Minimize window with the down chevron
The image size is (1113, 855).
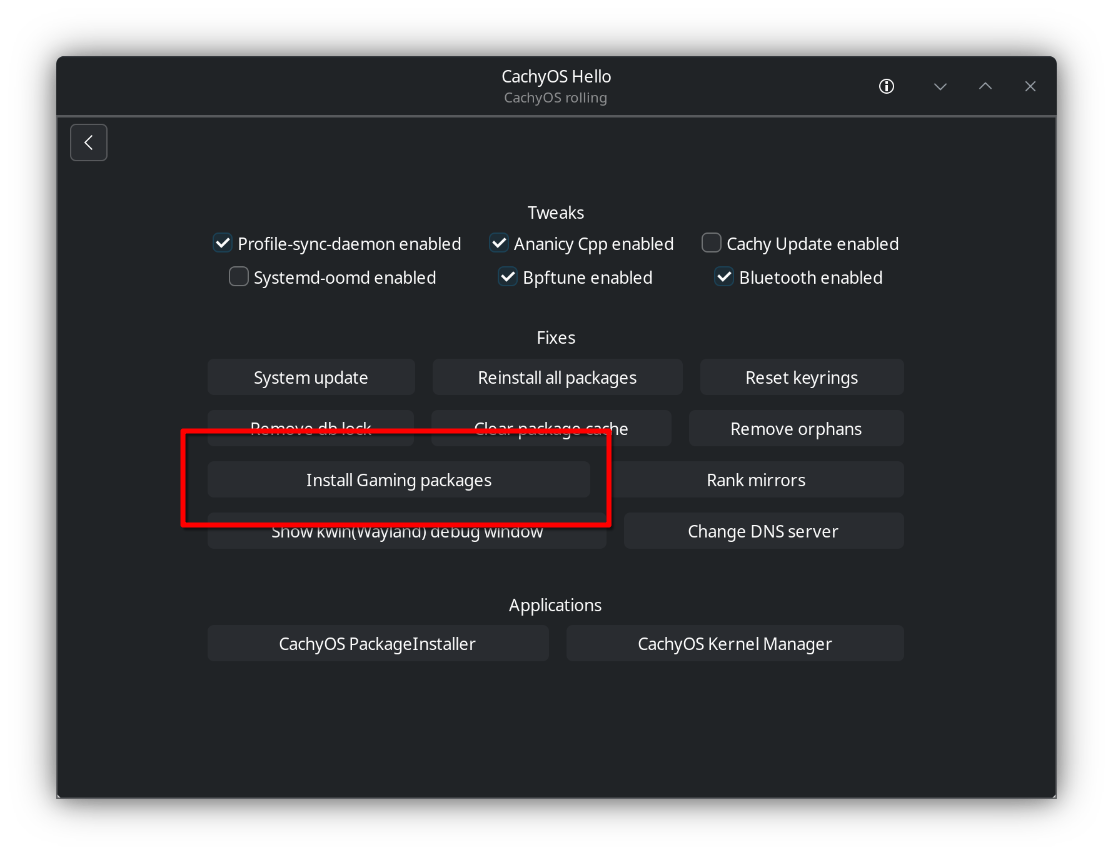point(940,87)
